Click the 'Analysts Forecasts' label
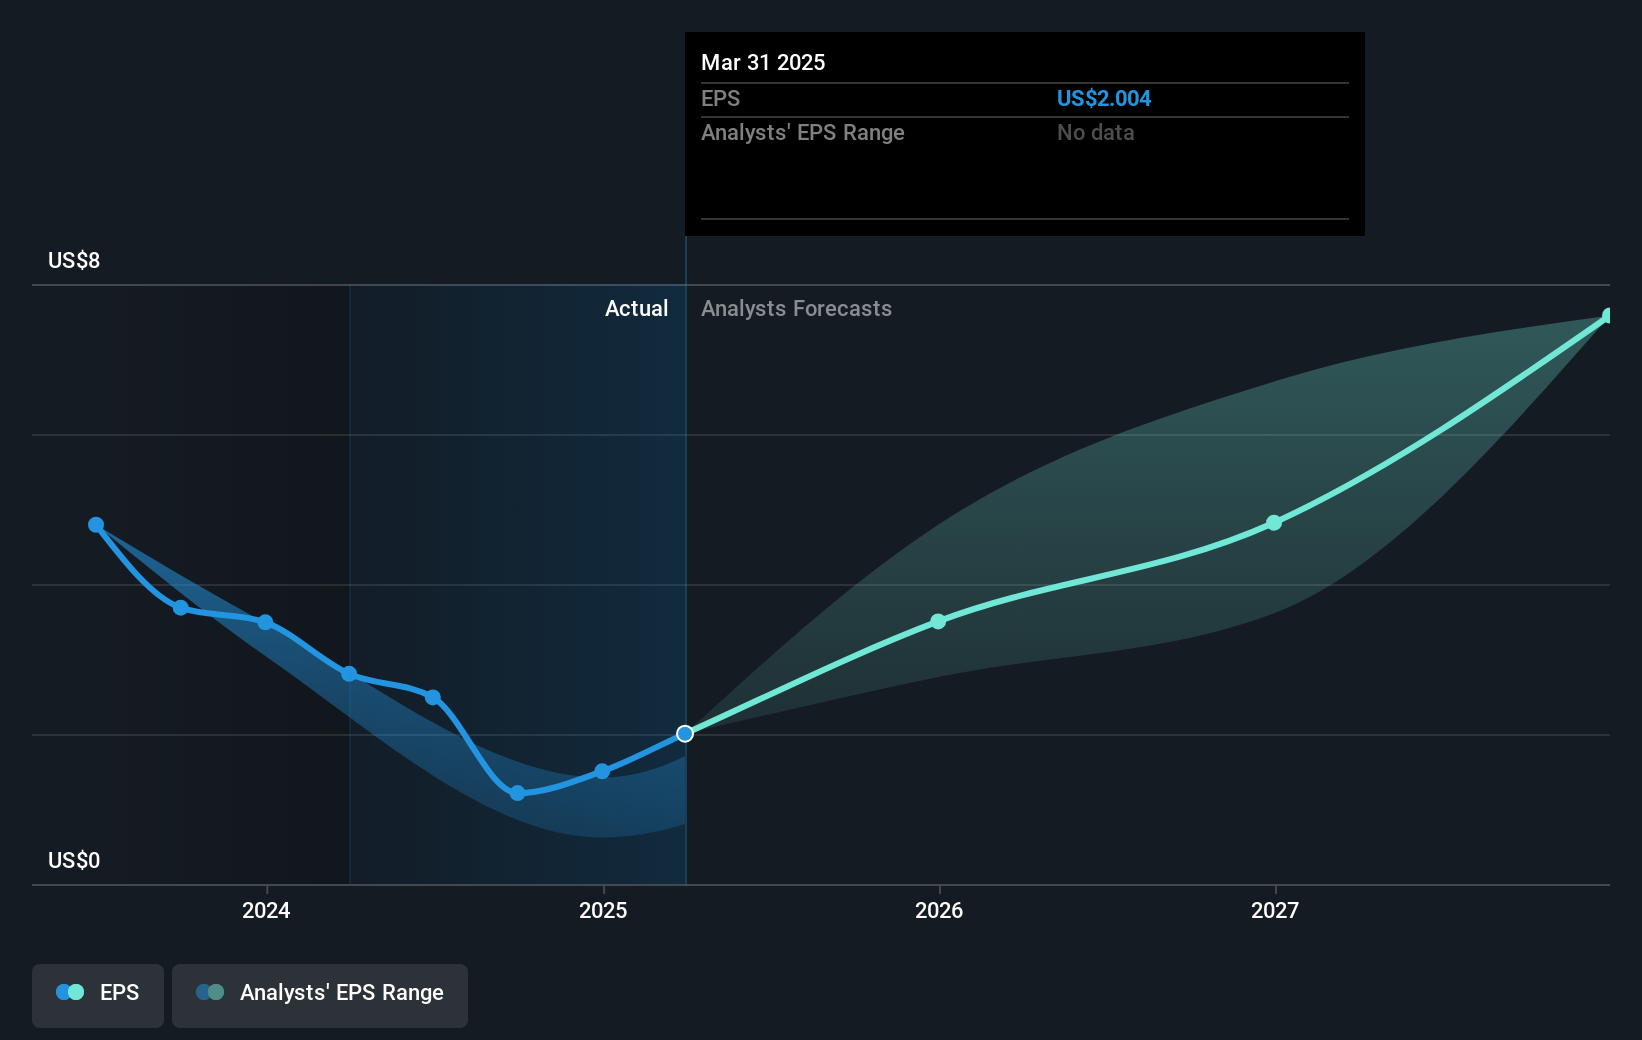1642x1040 pixels. coord(796,308)
